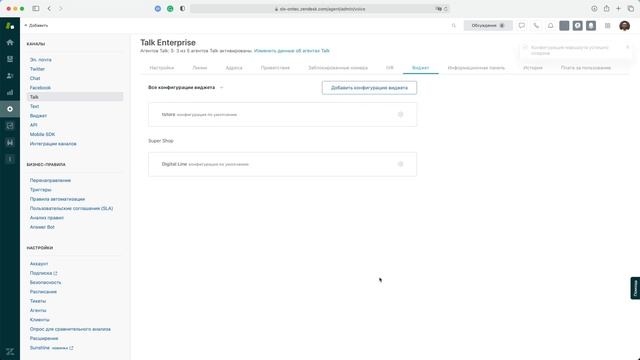This screenshot has height=360, width=640.
Task: Open 'Триггеры' business rules link
Action: [x=40, y=190]
